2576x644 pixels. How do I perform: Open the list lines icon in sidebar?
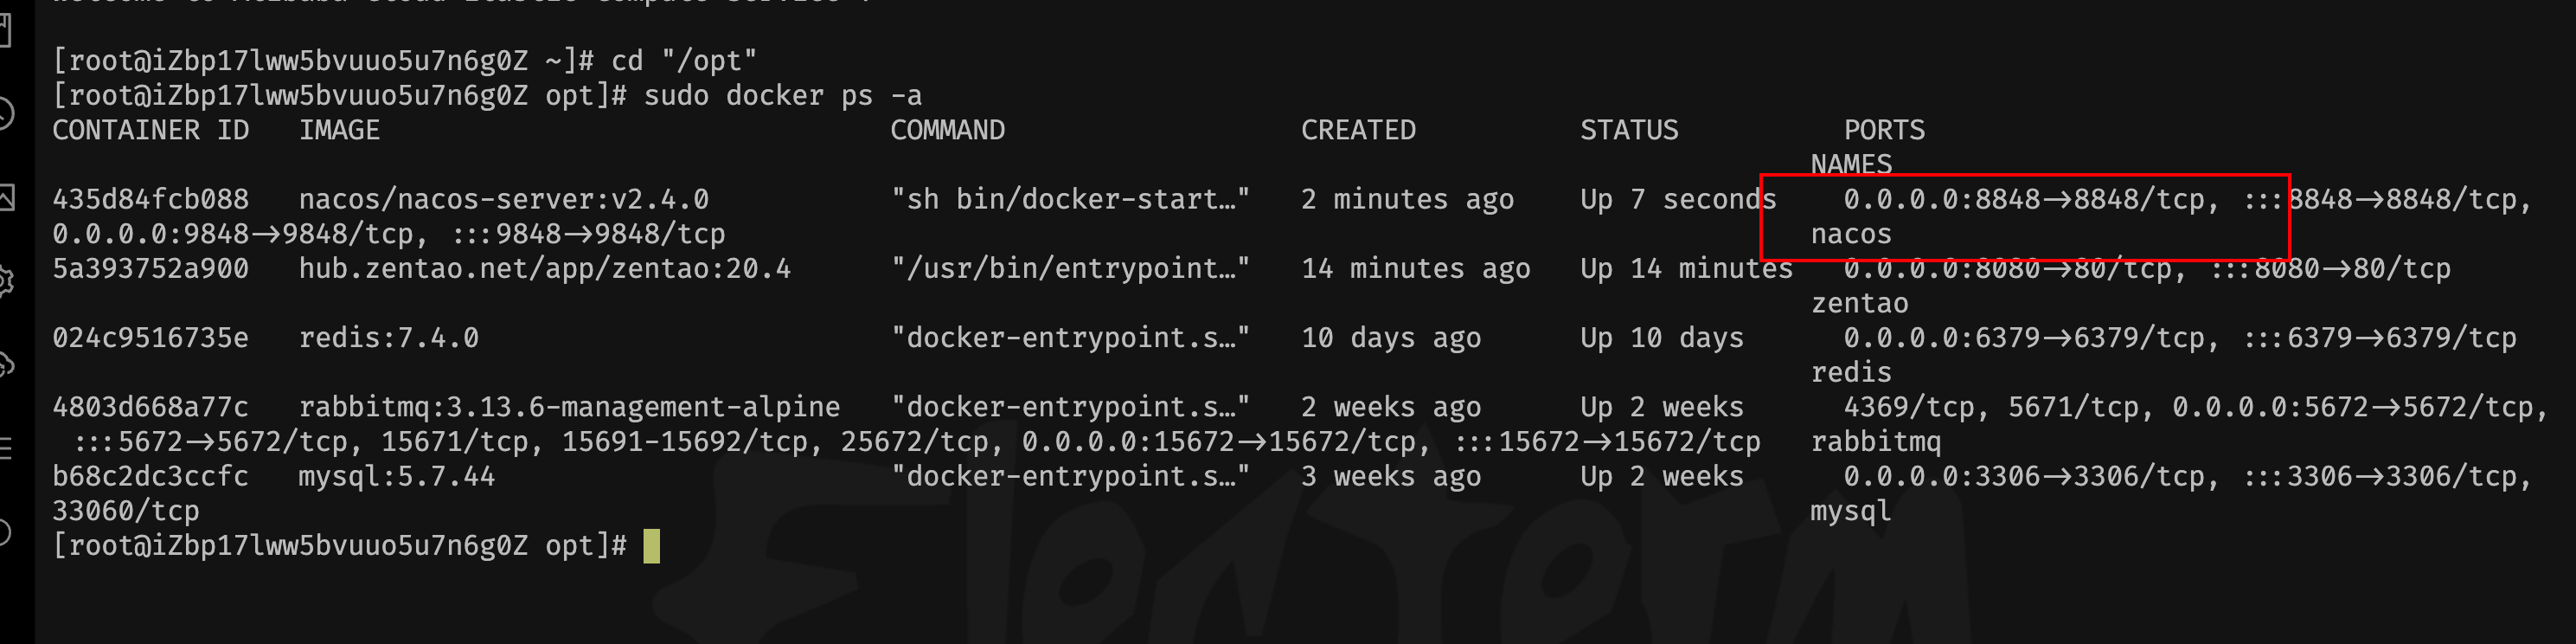point(5,447)
